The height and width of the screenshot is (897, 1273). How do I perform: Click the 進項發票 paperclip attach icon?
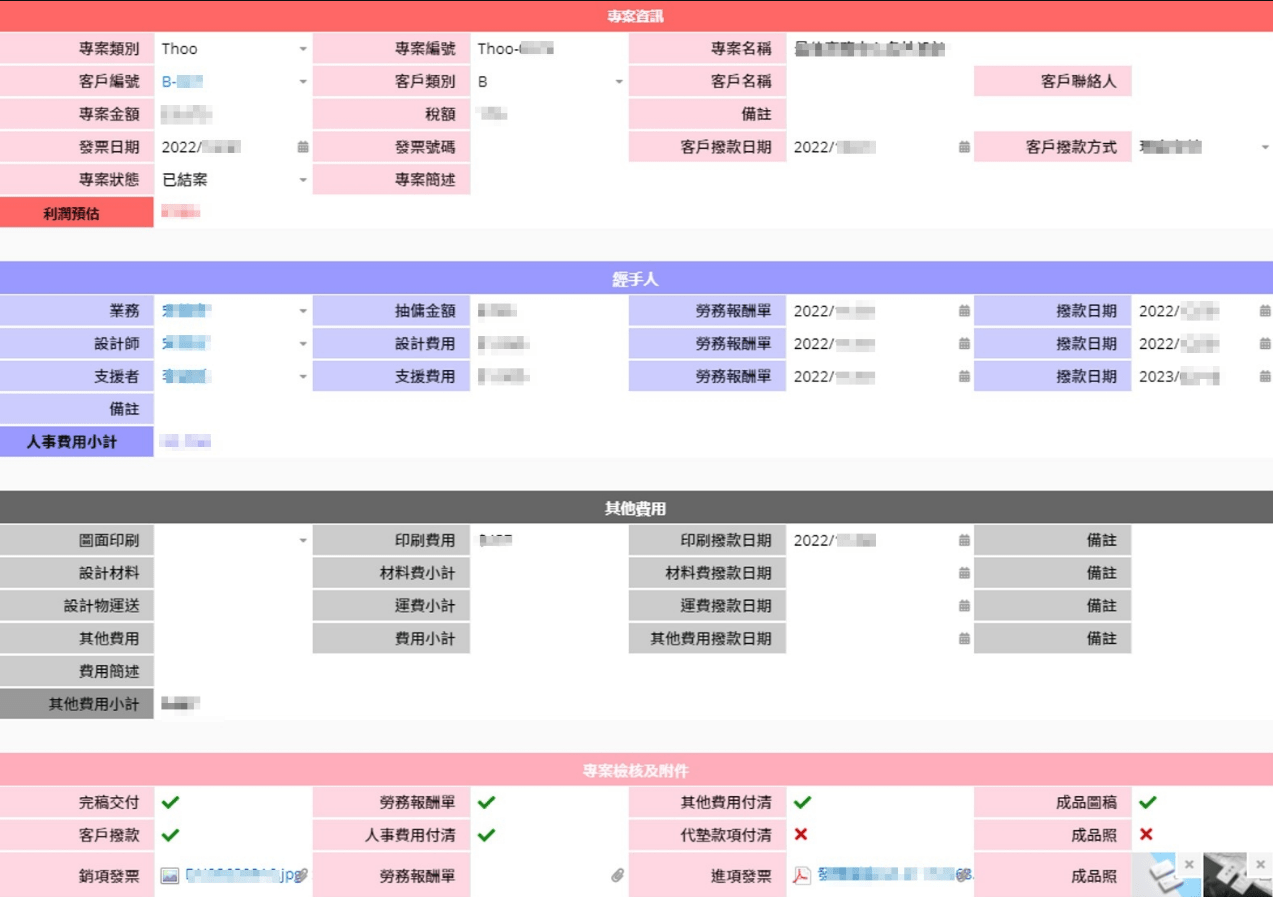pyautogui.click(x=963, y=875)
